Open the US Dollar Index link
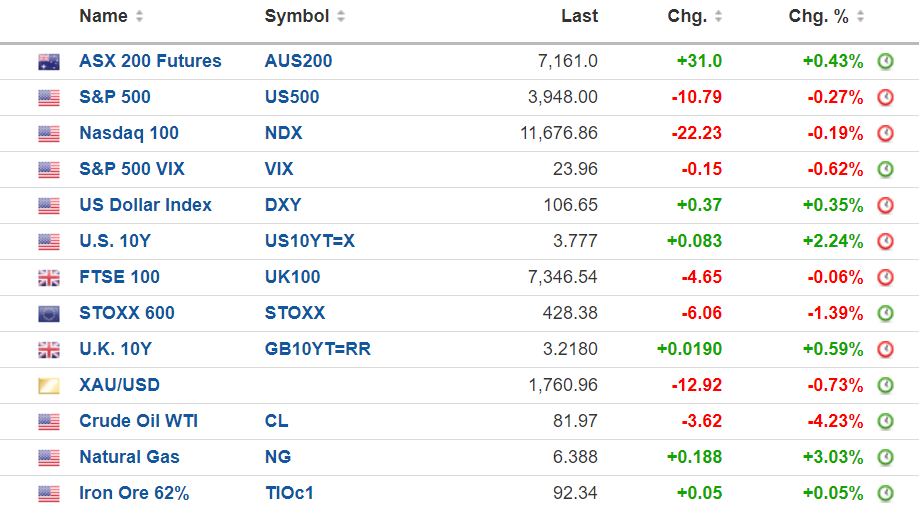Viewport: 919px width, 517px height. pos(145,205)
